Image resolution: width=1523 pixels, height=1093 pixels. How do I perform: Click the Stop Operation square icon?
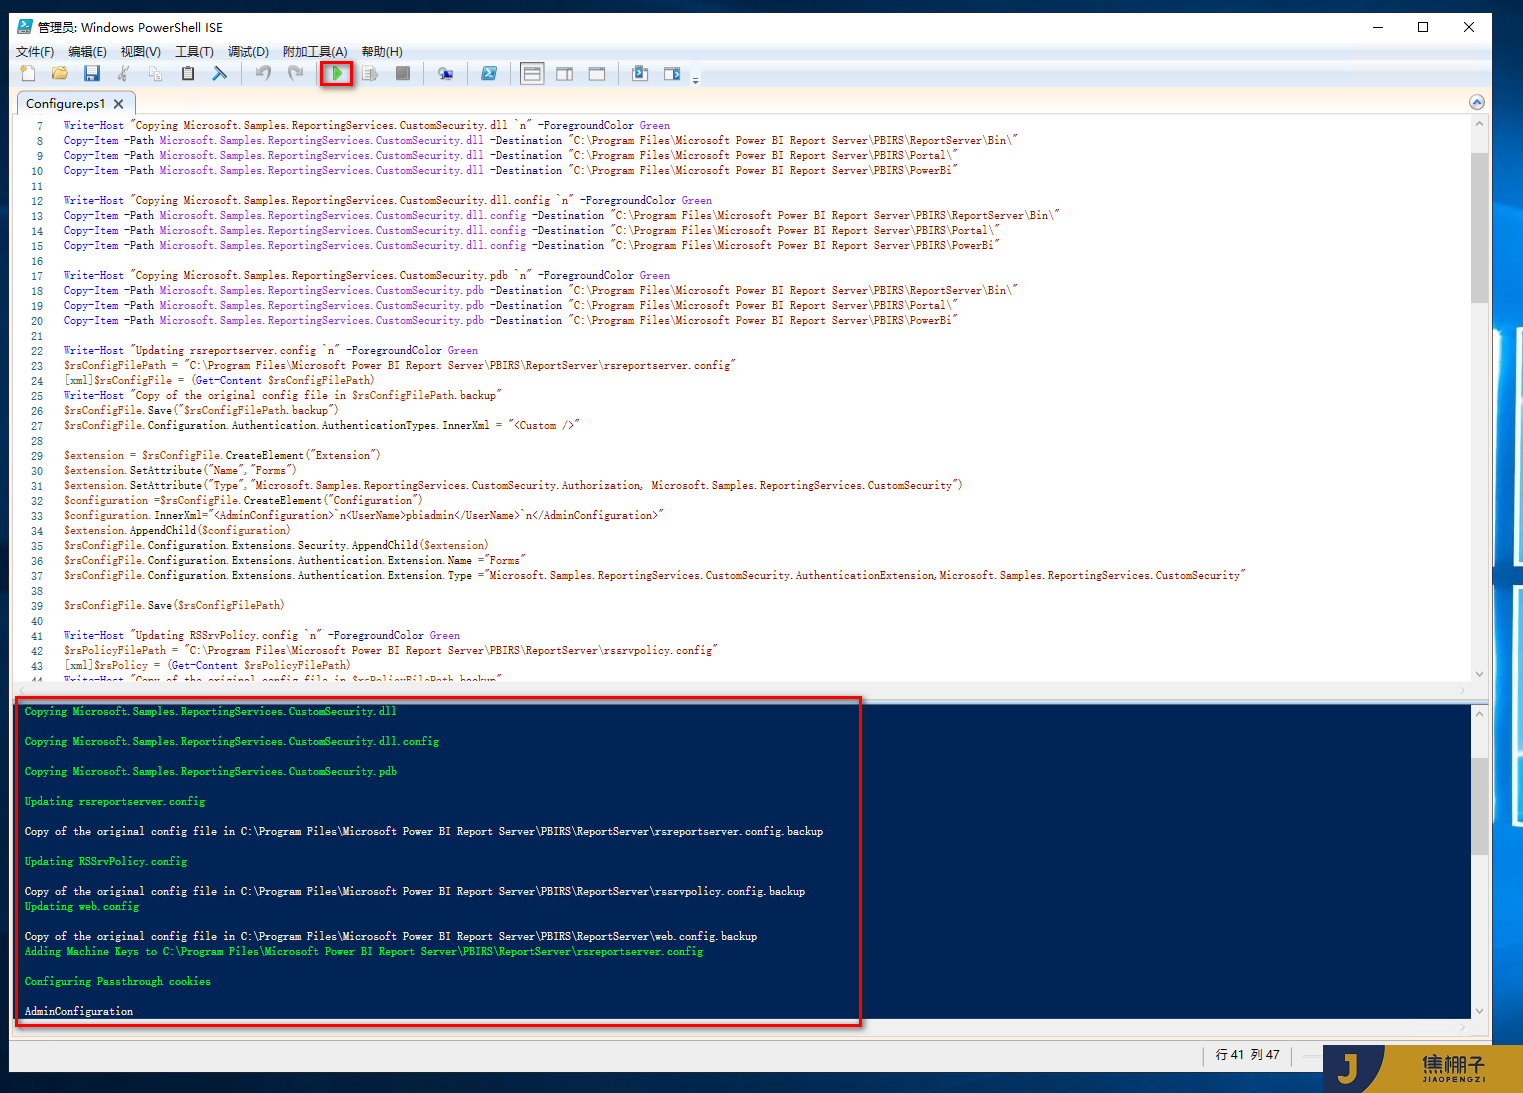pos(403,73)
